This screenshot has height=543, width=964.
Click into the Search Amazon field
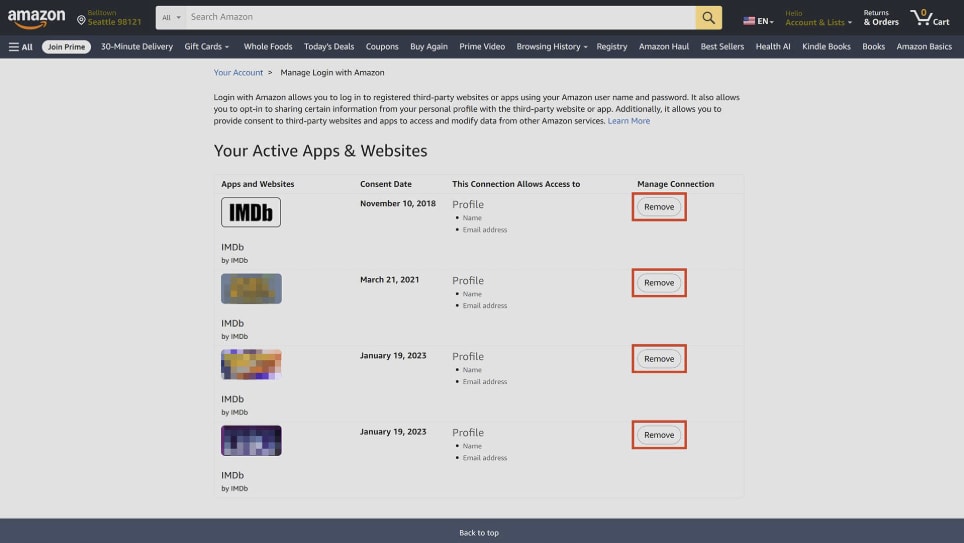click(441, 18)
